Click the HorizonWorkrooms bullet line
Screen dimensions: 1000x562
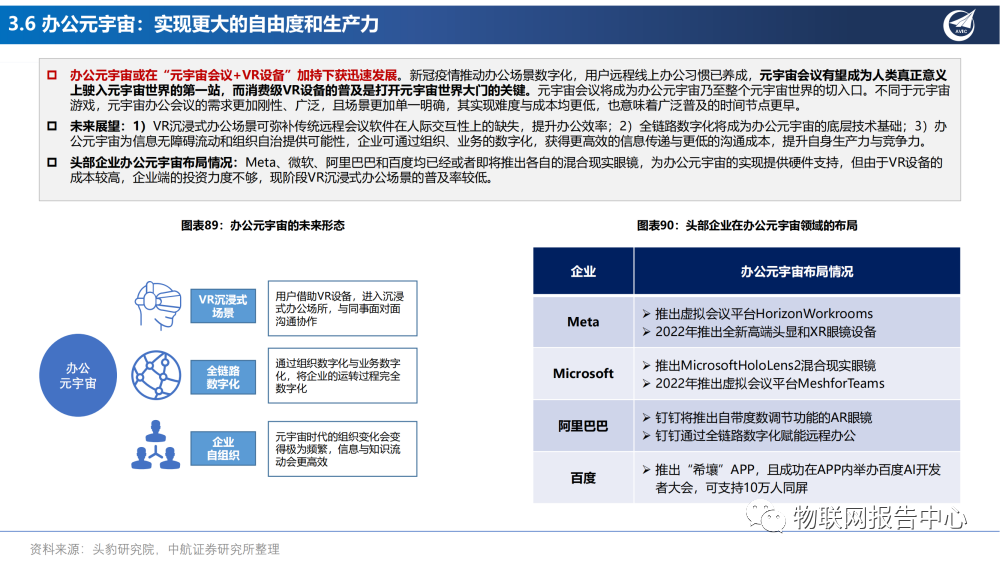(x=758, y=314)
